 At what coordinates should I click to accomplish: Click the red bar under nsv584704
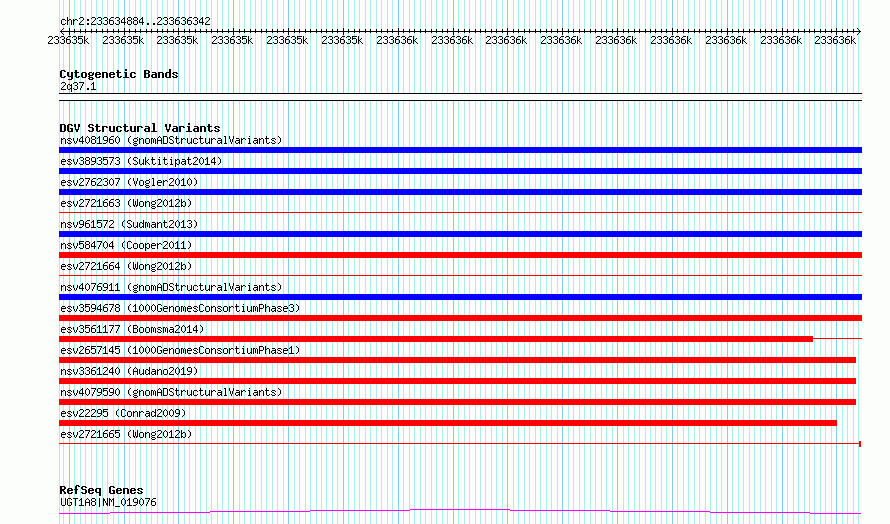tap(460, 255)
